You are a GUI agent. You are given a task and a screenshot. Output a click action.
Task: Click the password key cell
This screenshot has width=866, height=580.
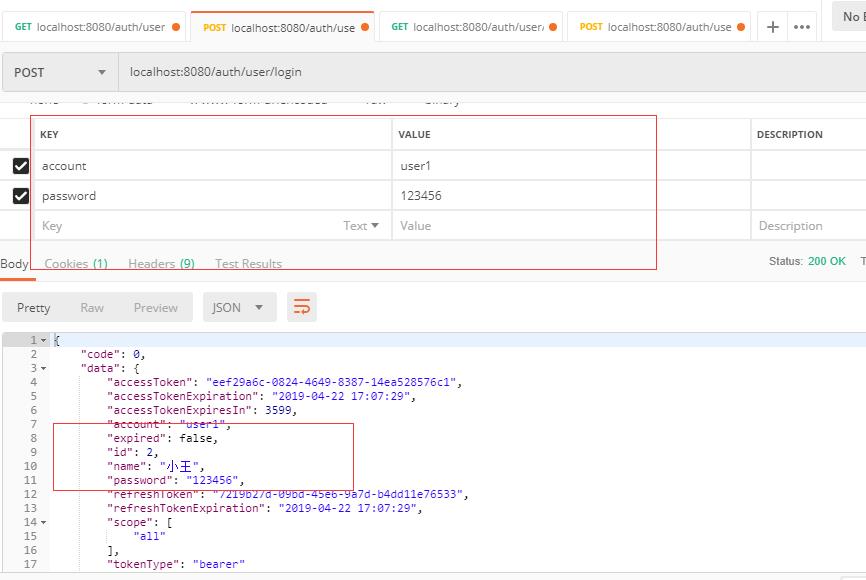(213, 196)
